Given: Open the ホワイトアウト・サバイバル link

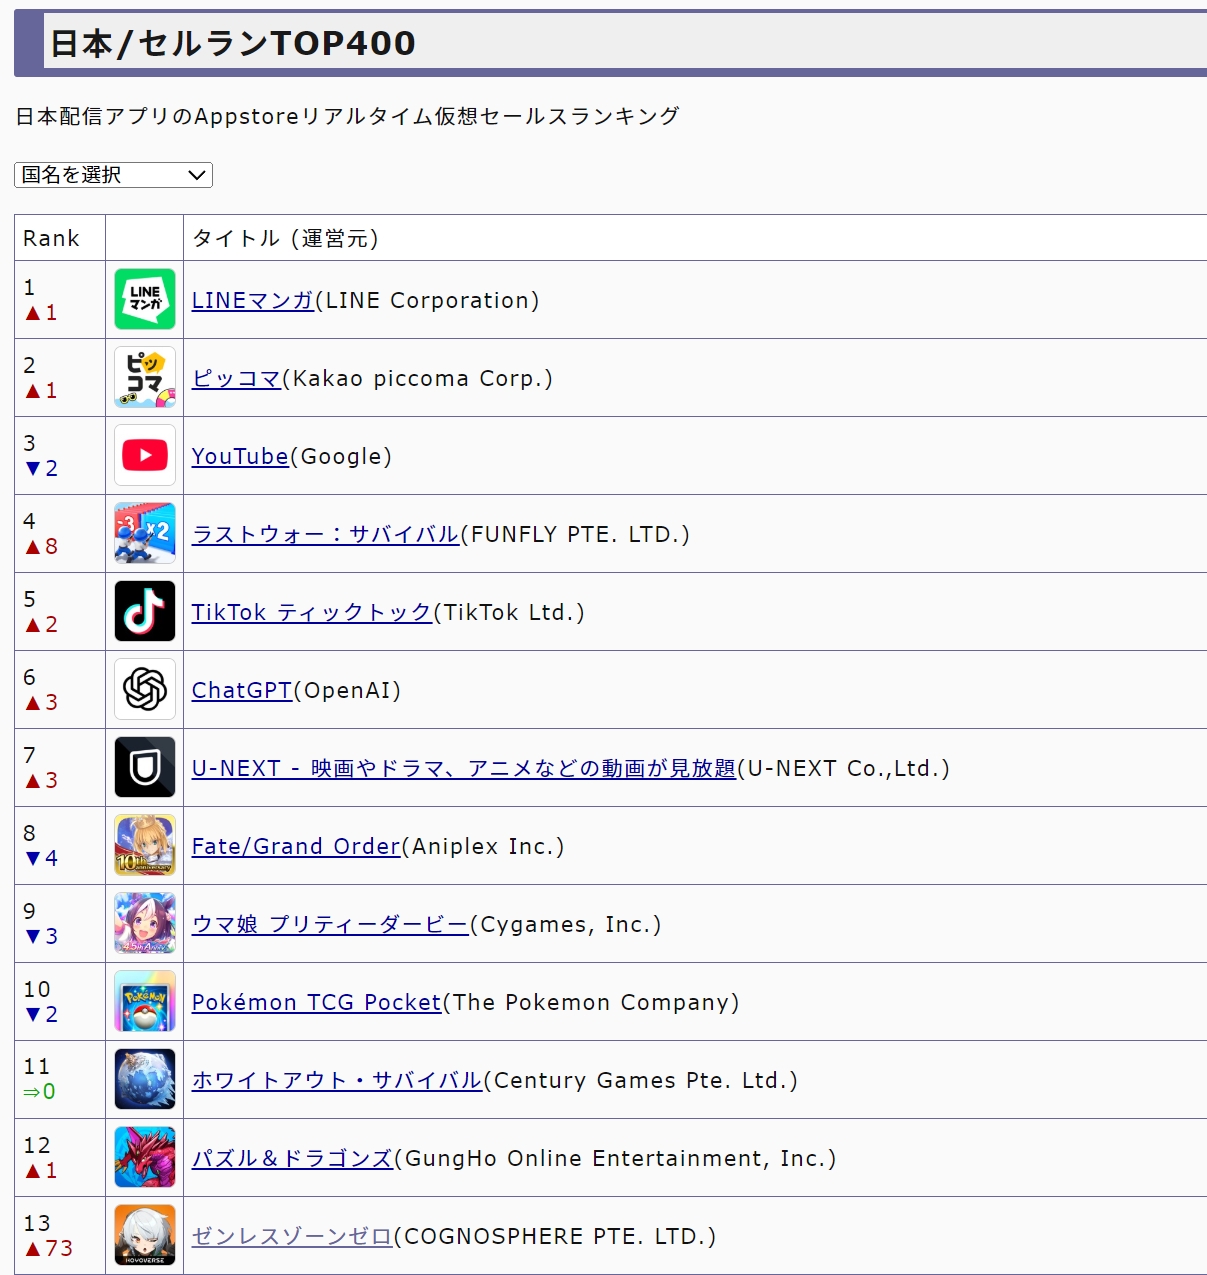Looking at the screenshot, I should (x=337, y=1080).
